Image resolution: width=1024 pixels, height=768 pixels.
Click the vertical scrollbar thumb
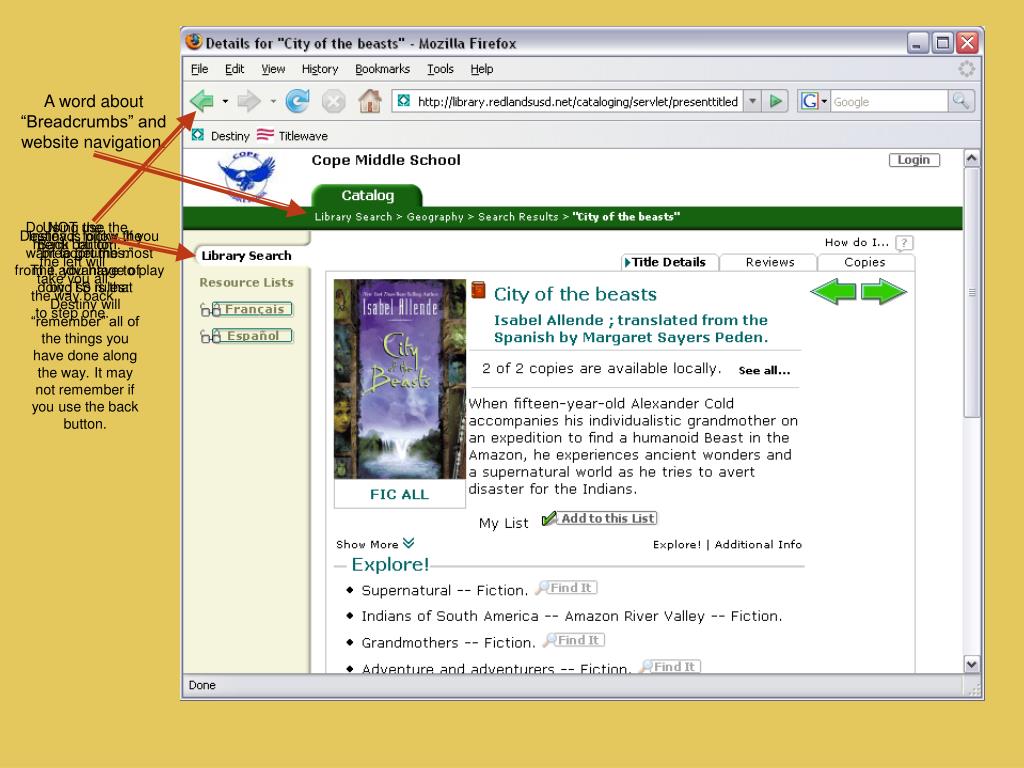(x=972, y=293)
